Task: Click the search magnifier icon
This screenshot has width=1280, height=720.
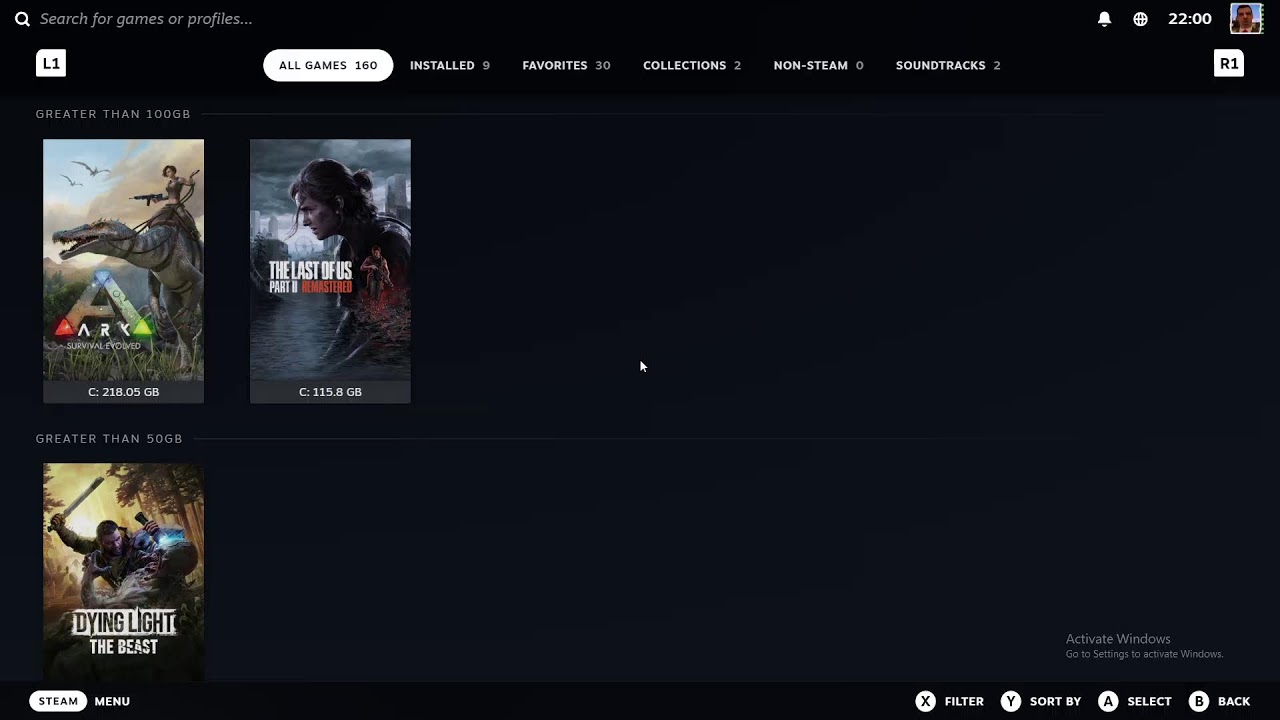Action: pyautogui.click(x=22, y=19)
